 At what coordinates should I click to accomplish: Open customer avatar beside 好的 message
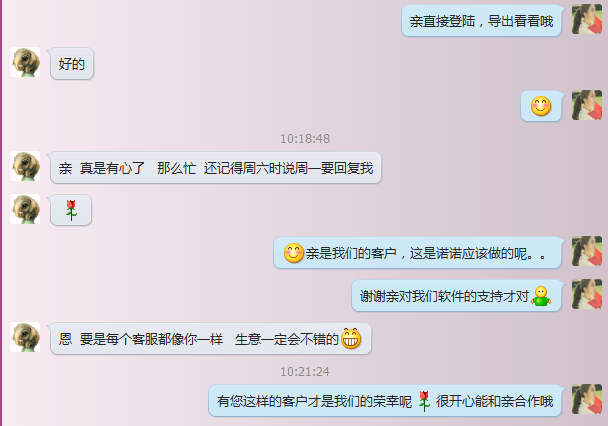pyautogui.click(x=25, y=62)
